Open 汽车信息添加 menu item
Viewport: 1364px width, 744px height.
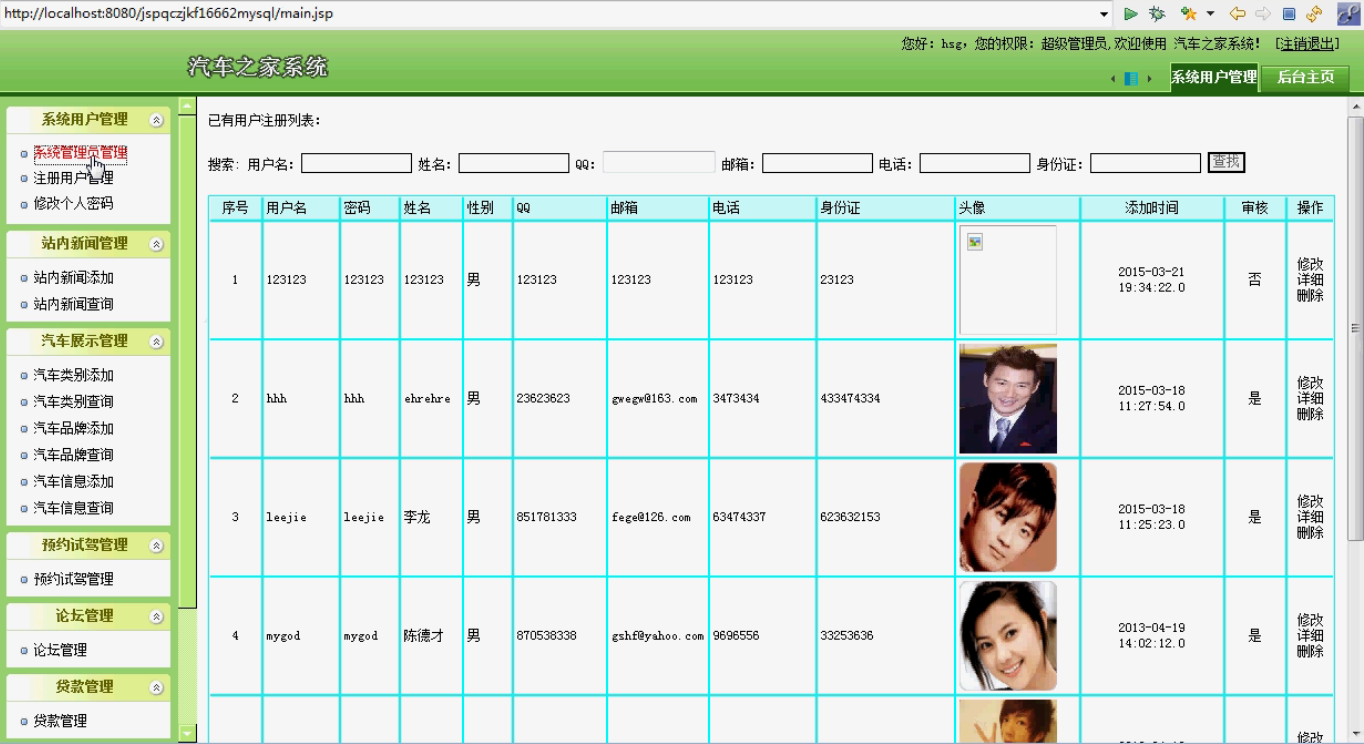point(73,482)
